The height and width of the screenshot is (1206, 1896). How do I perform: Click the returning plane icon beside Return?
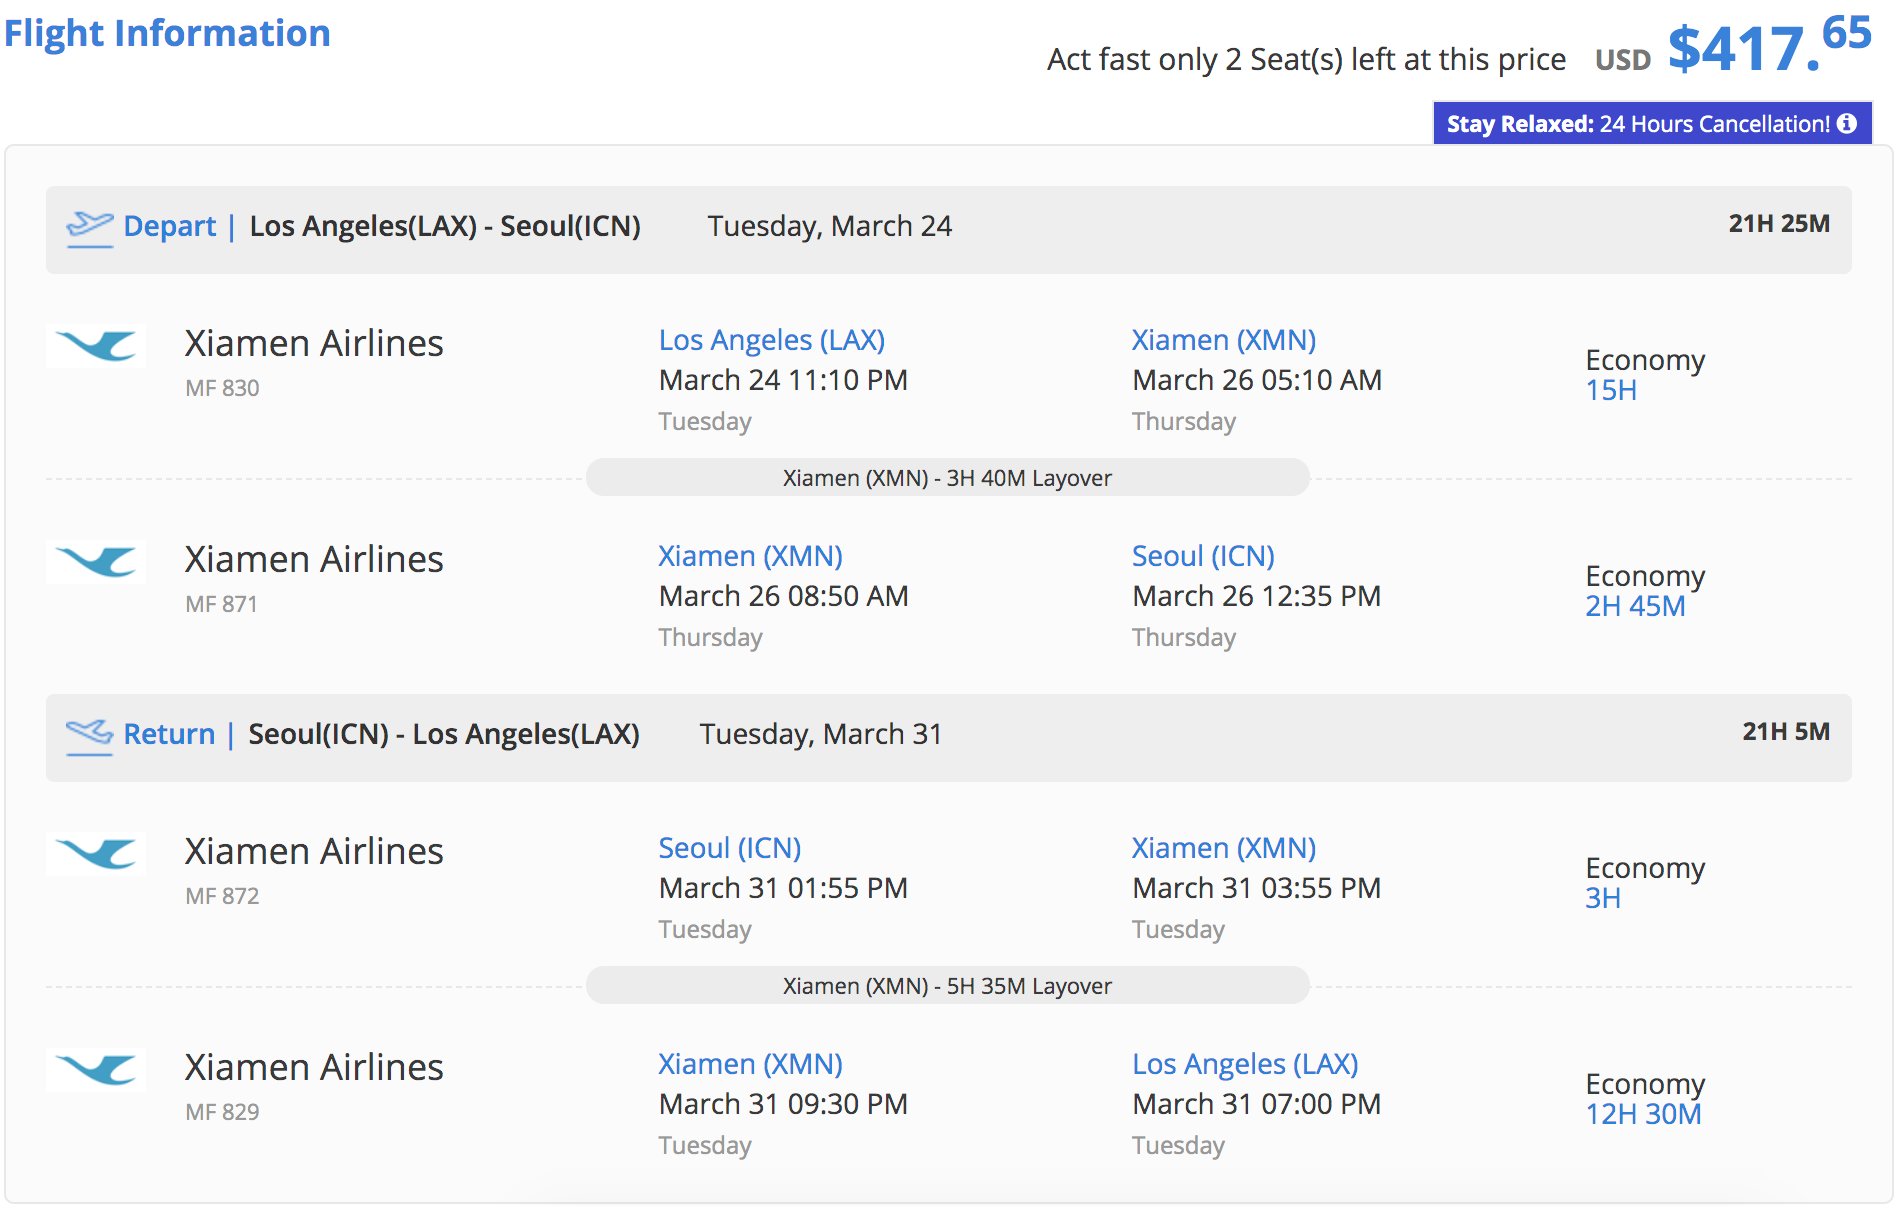coord(89,735)
